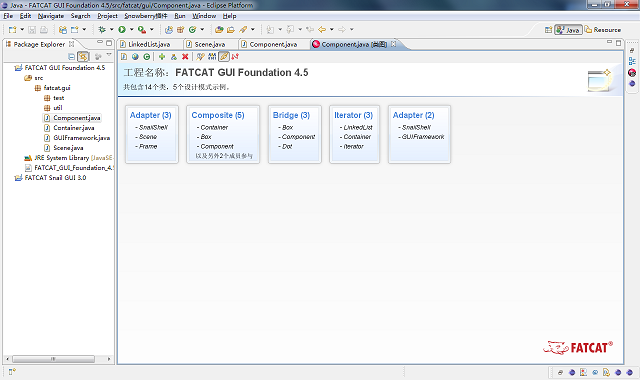Open the Back history dropdown arrow
Screen dimensions: 640x380
(331, 29)
